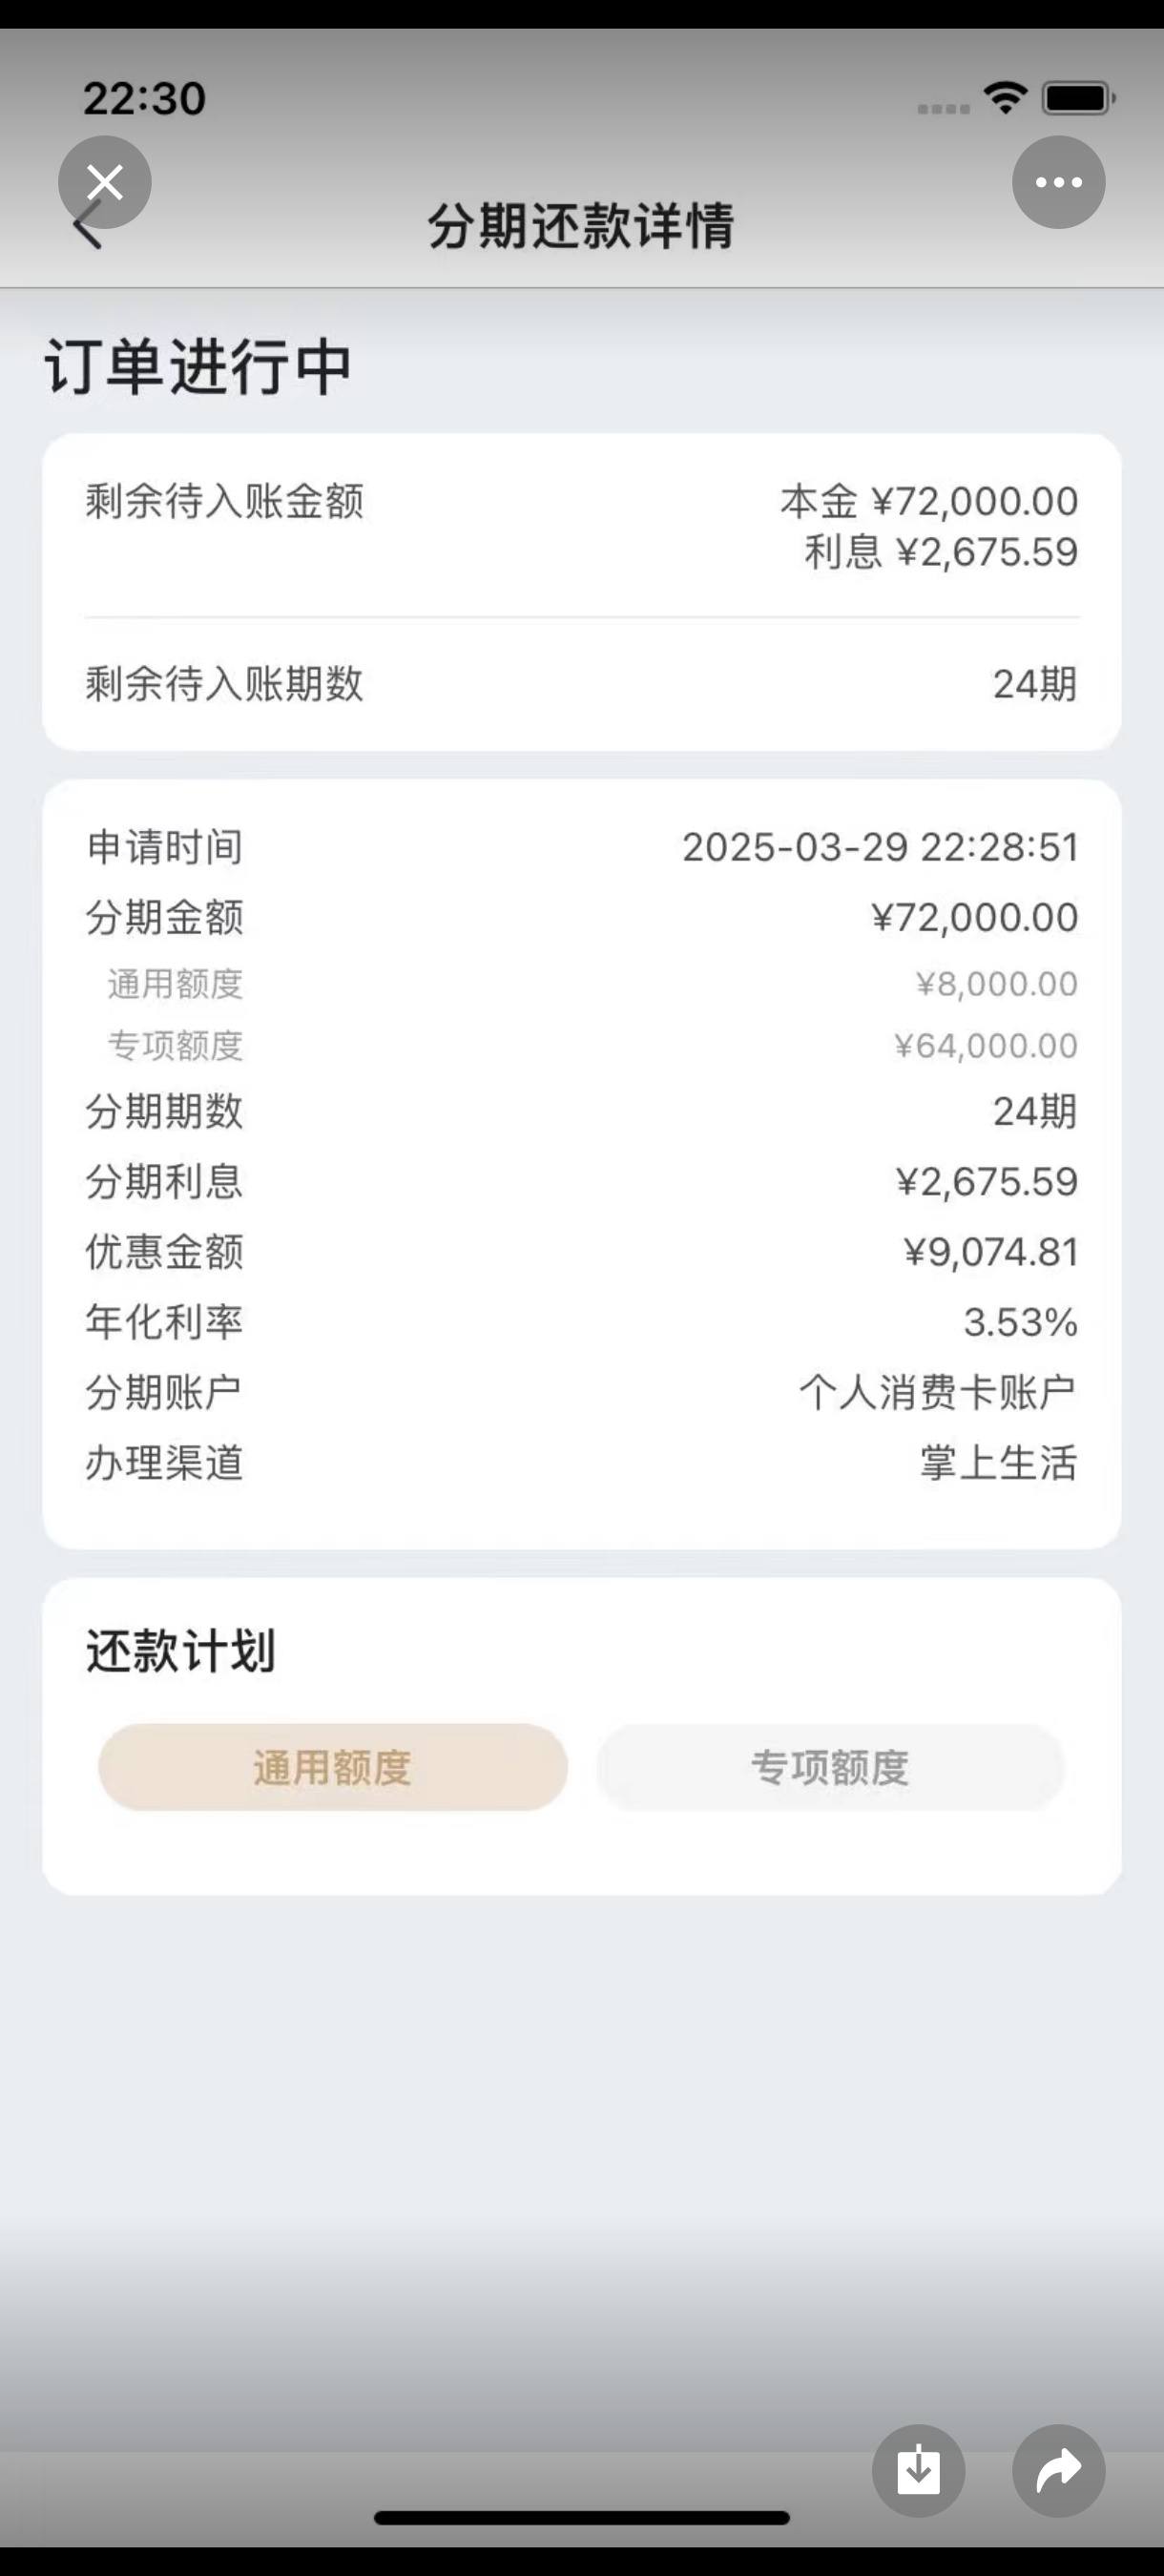The image size is (1164, 2576).
Task: Tap the 个人消费卡账户 account value
Action: tap(938, 1392)
